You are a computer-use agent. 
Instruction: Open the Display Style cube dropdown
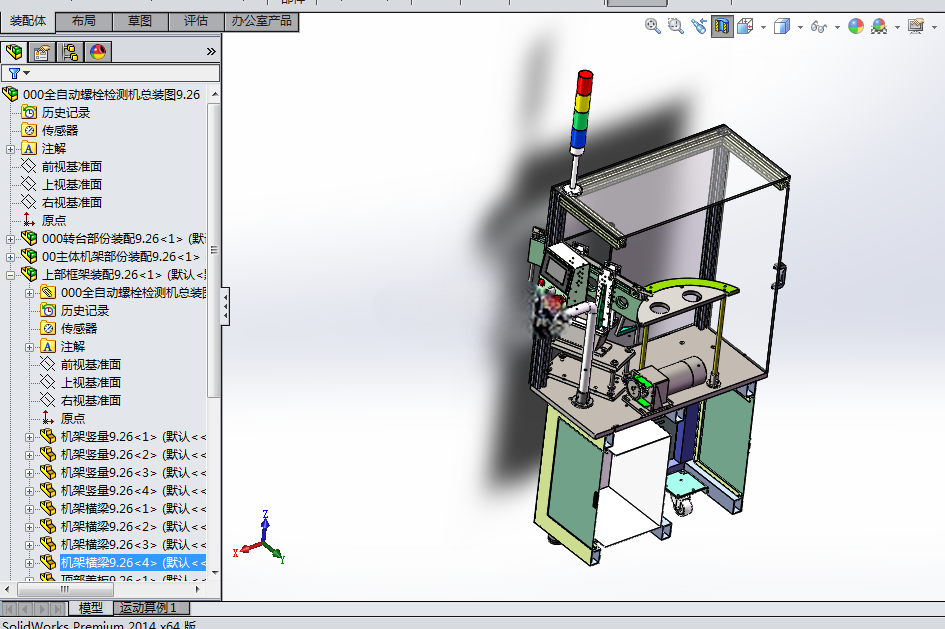(800, 27)
